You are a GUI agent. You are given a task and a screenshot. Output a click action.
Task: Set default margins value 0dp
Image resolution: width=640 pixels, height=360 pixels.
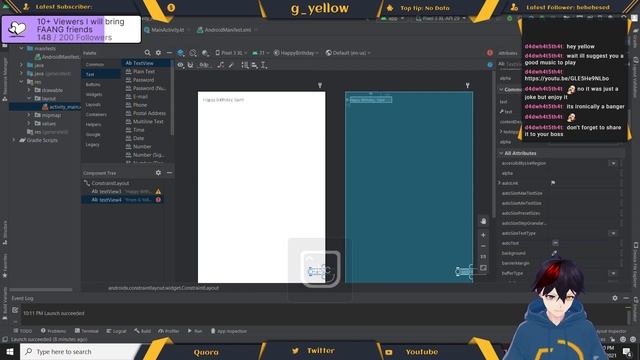204,65
